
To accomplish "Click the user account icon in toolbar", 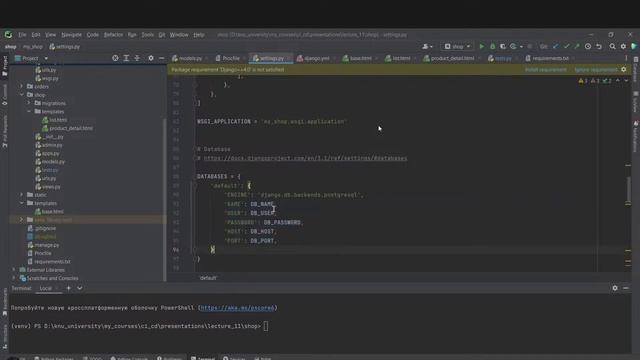I will [427, 47].
